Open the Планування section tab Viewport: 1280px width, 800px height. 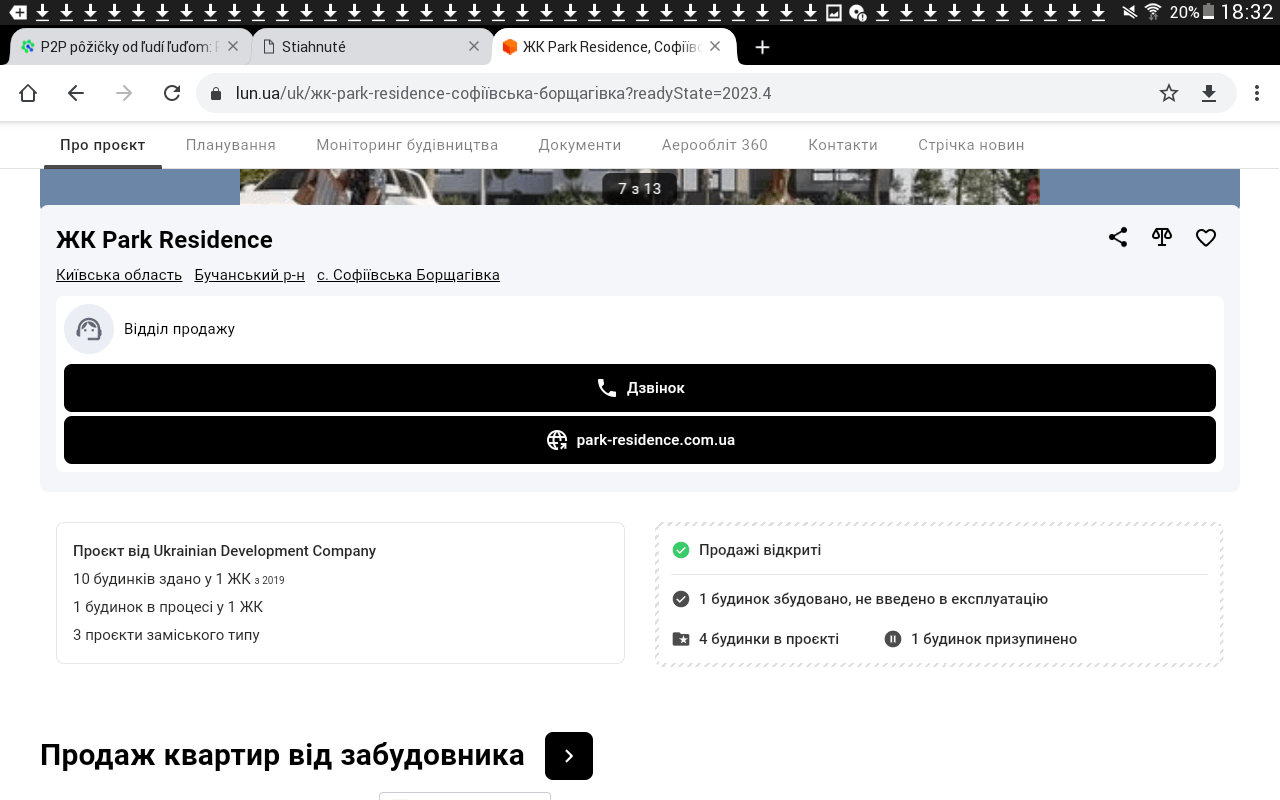[231, 145]
